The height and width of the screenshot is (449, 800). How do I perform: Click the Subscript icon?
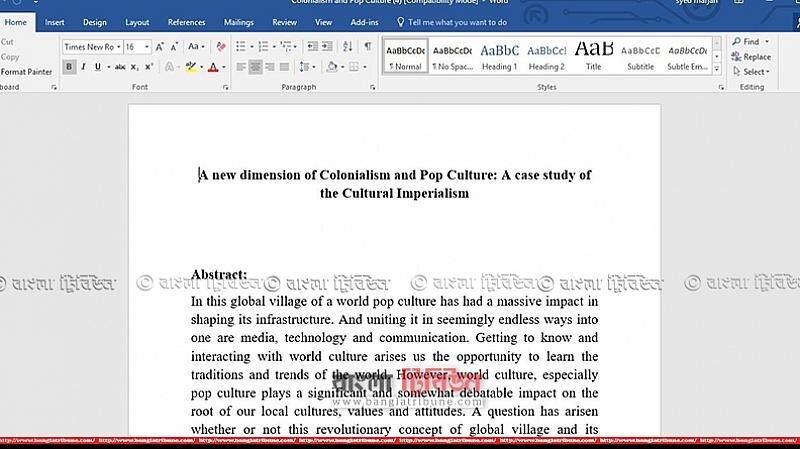pos(135,67)
